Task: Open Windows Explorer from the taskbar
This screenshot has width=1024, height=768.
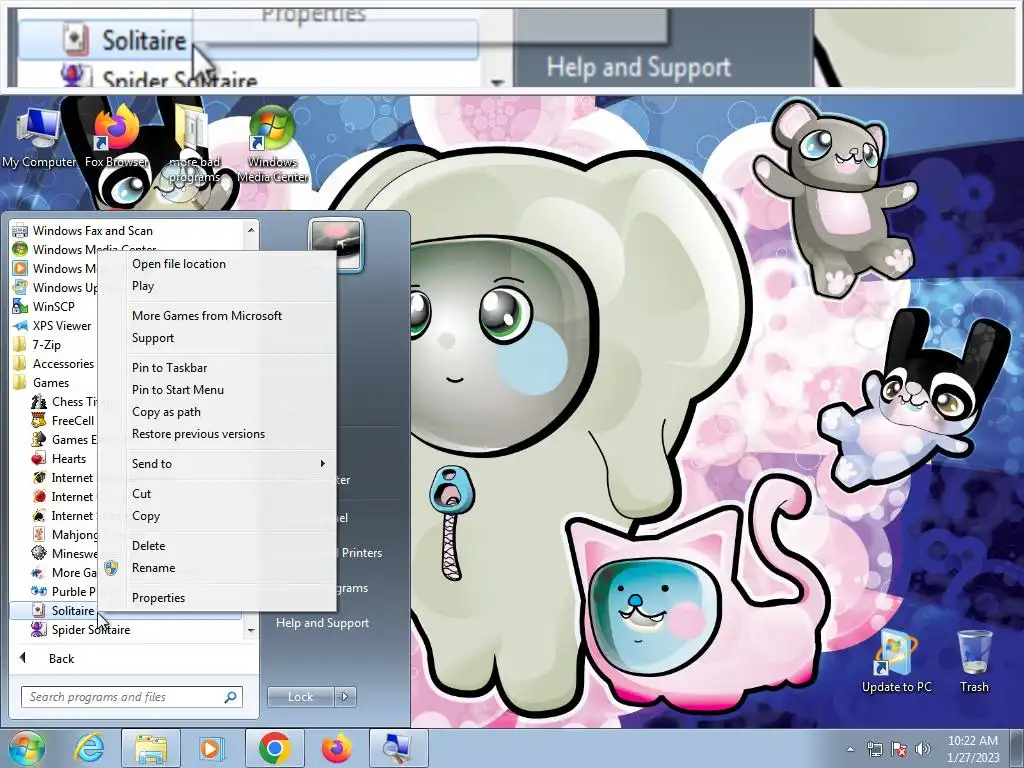Action: click(151, 748)
